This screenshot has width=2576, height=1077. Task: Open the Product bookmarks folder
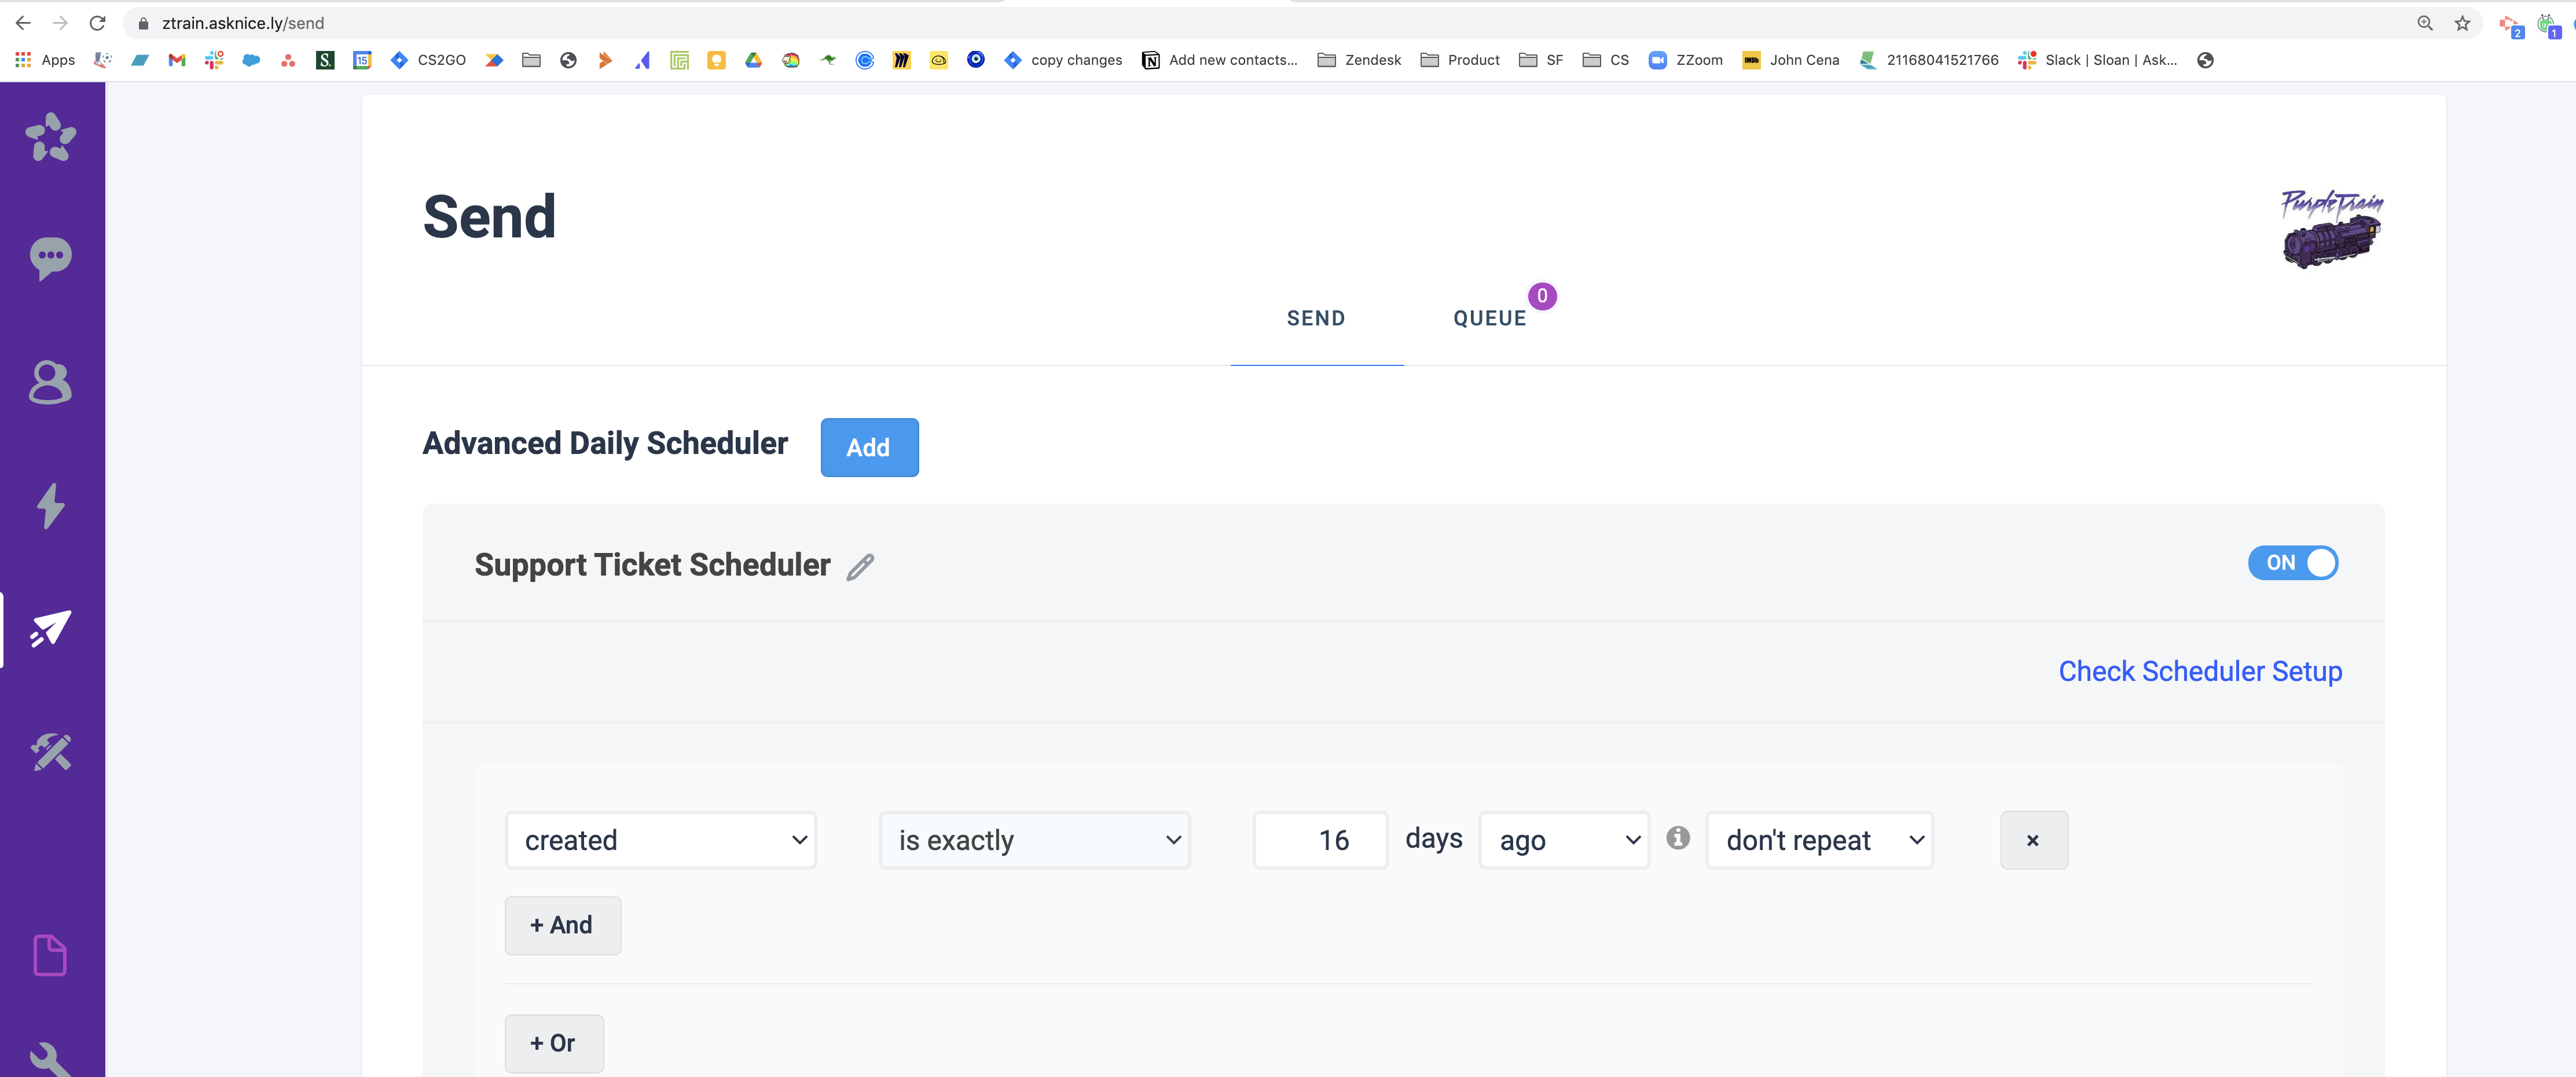coord(1460,60)
